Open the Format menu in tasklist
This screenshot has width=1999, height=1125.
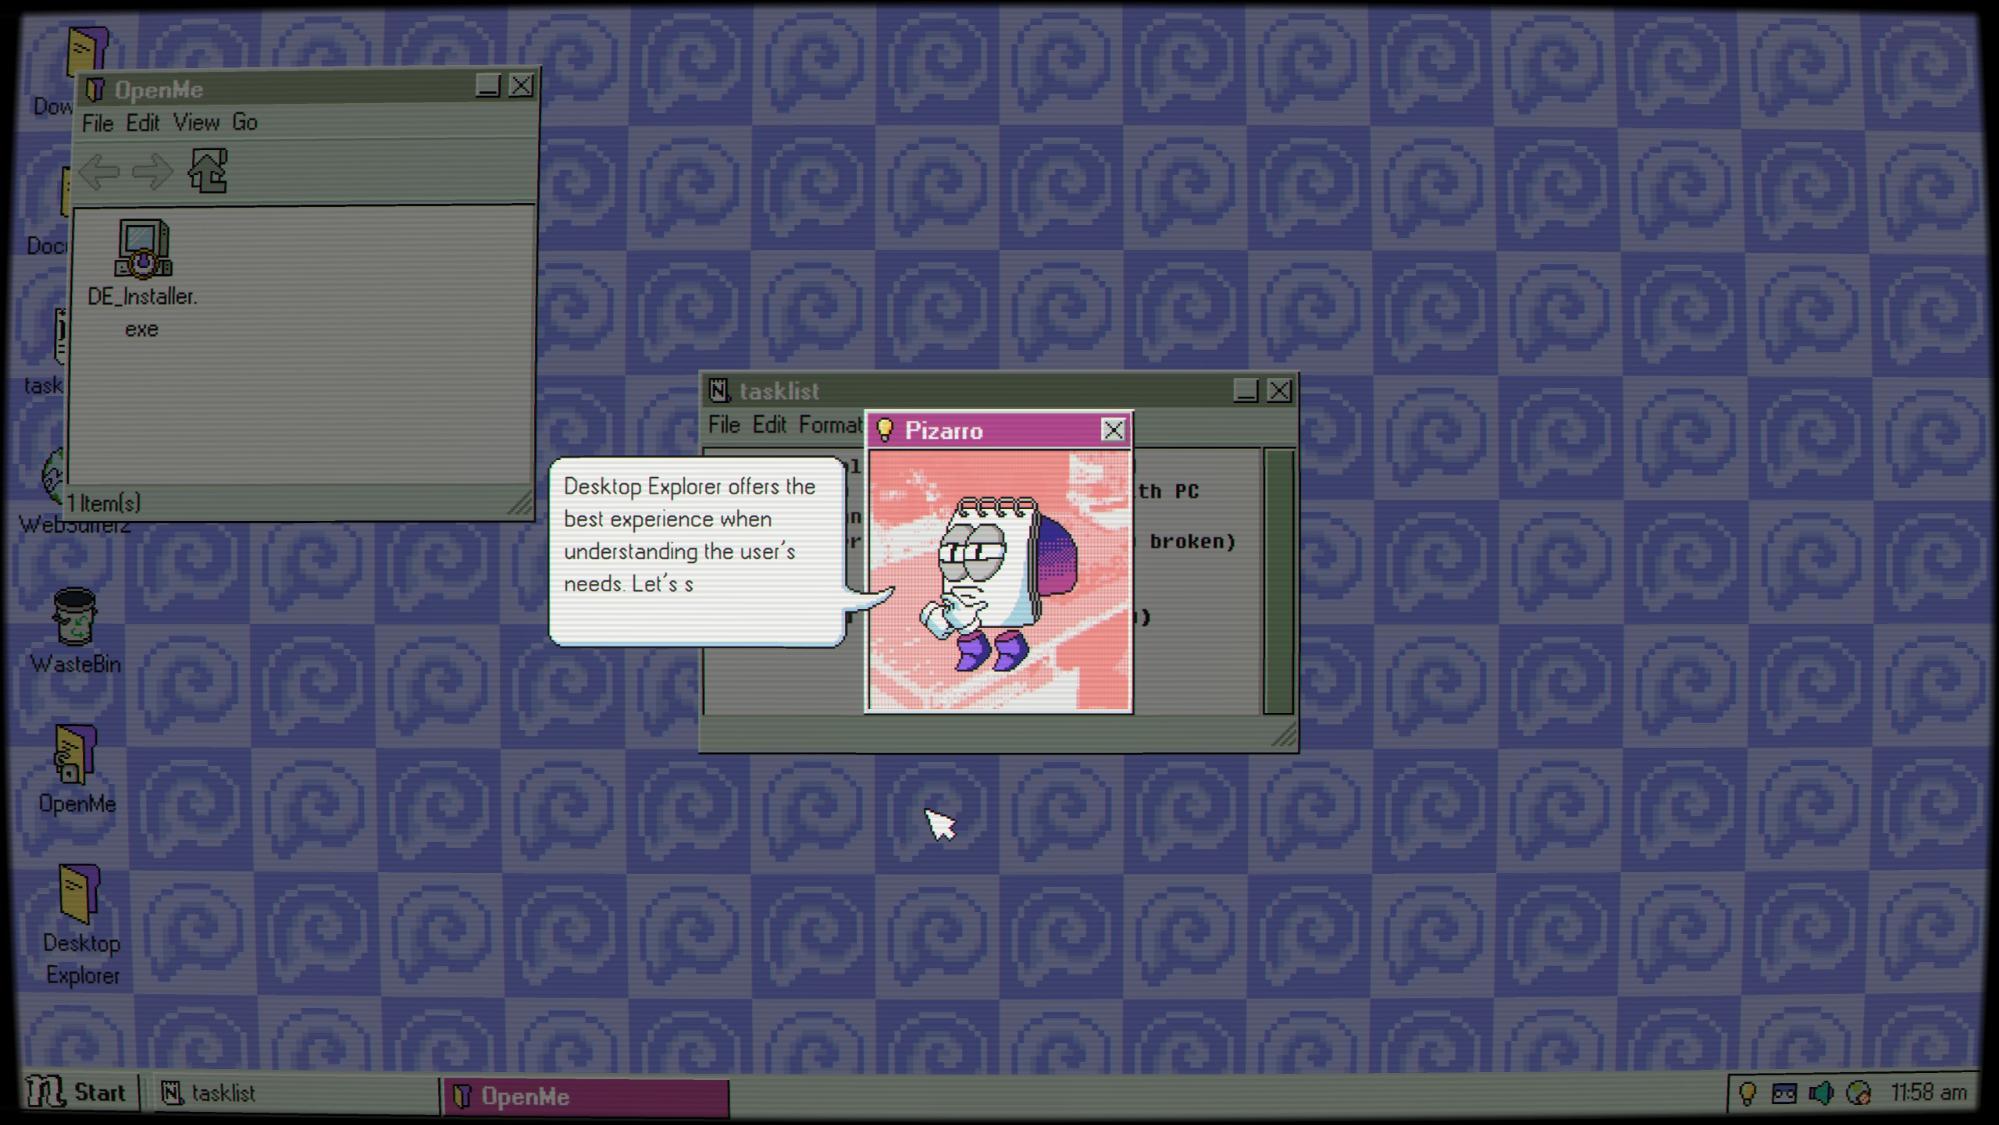pos(829,424)
